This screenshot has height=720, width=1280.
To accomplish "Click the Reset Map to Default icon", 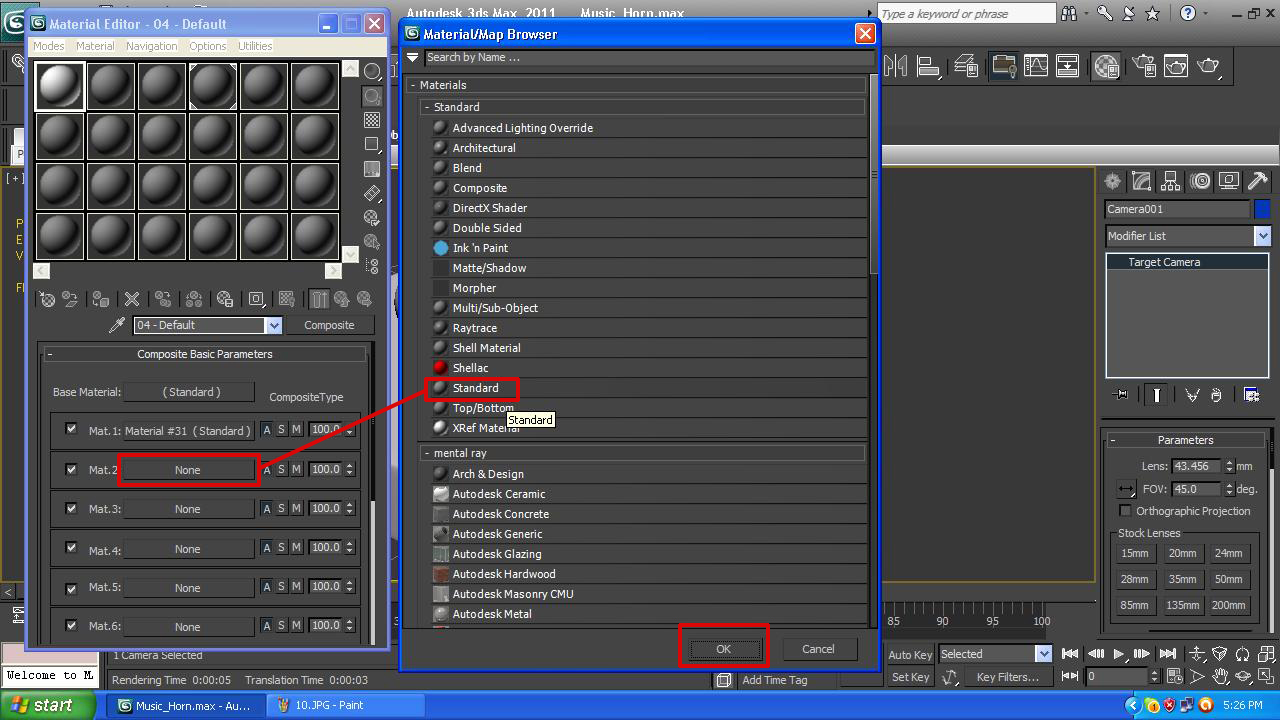I will click(132, 300).
